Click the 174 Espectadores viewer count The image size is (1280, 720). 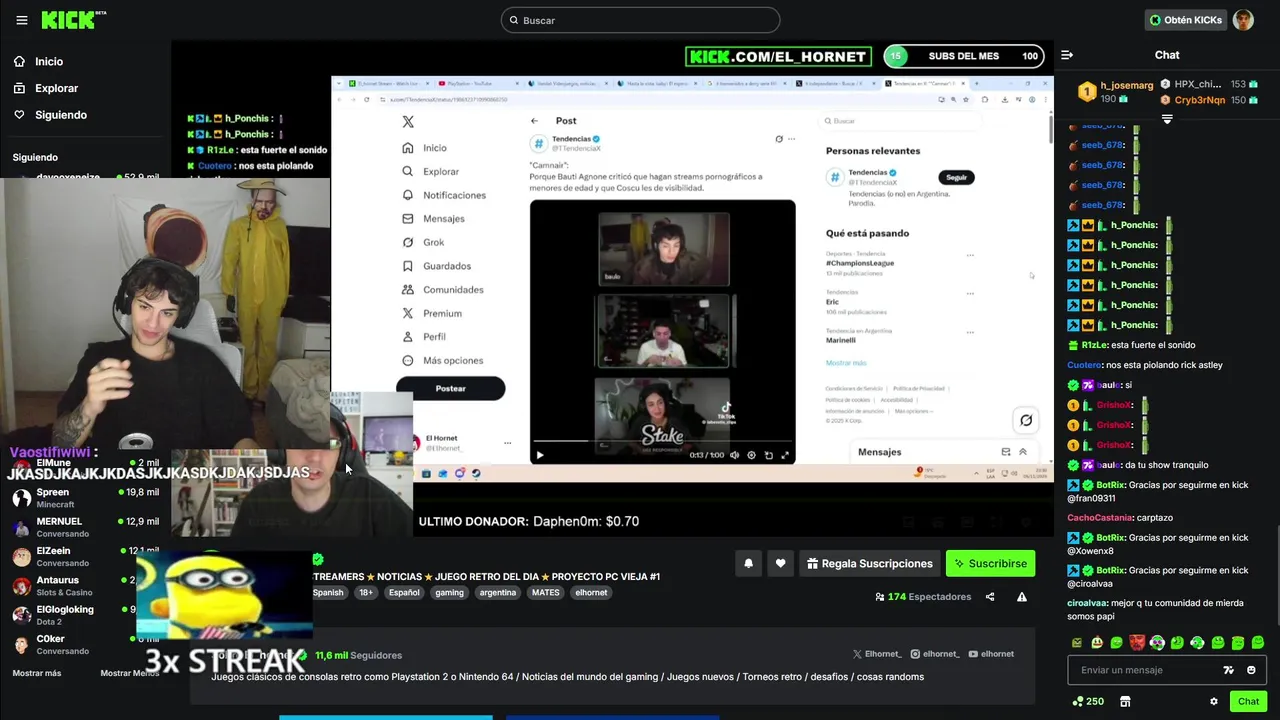click(x=923, y=597)
